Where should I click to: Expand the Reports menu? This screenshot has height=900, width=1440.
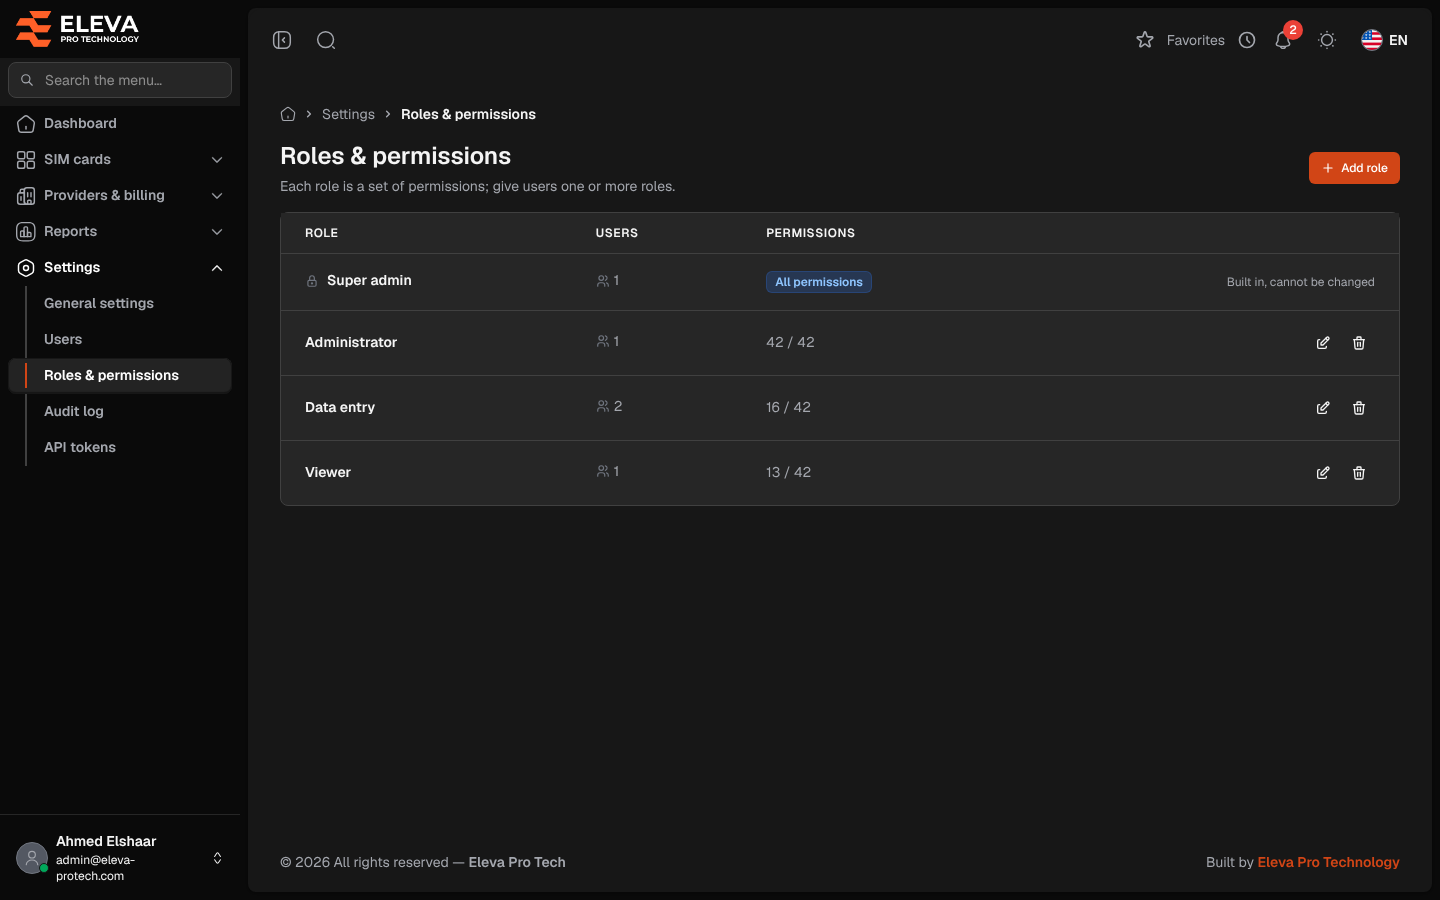(x=120, y=231)
